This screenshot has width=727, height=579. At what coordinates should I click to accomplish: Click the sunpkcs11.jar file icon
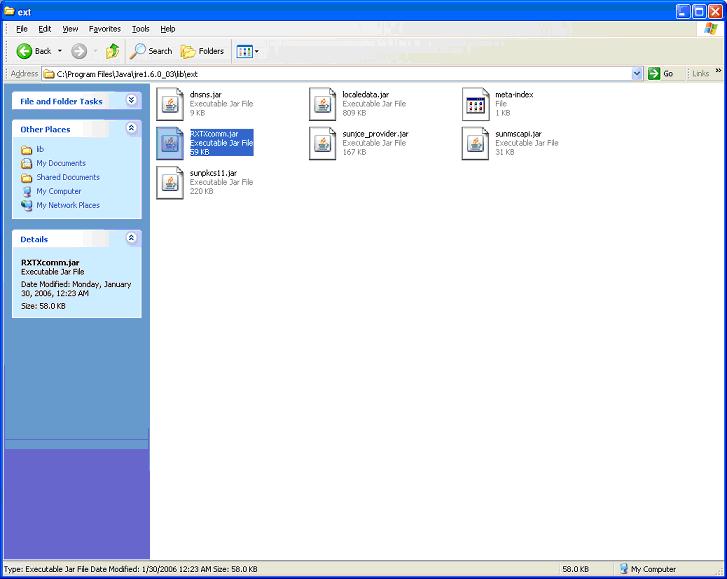tap(170, 183)
